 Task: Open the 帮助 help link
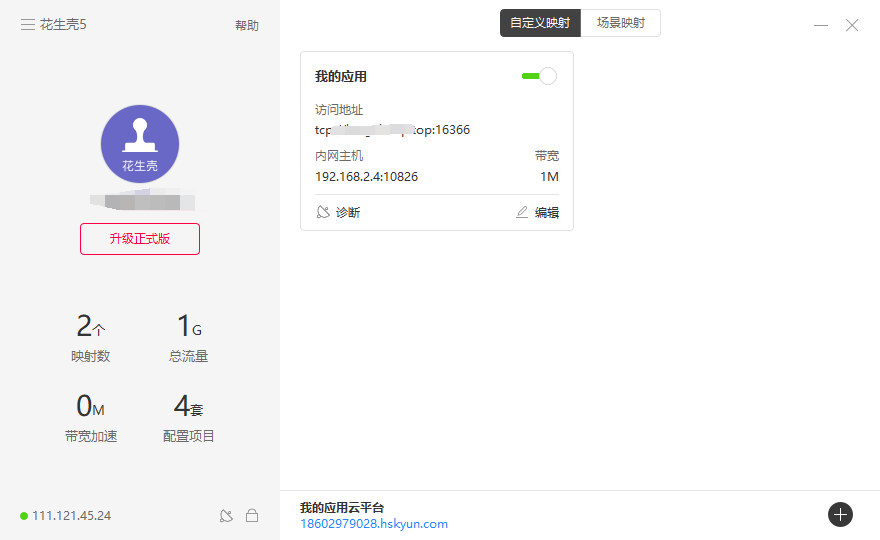(x=247, y=25)
